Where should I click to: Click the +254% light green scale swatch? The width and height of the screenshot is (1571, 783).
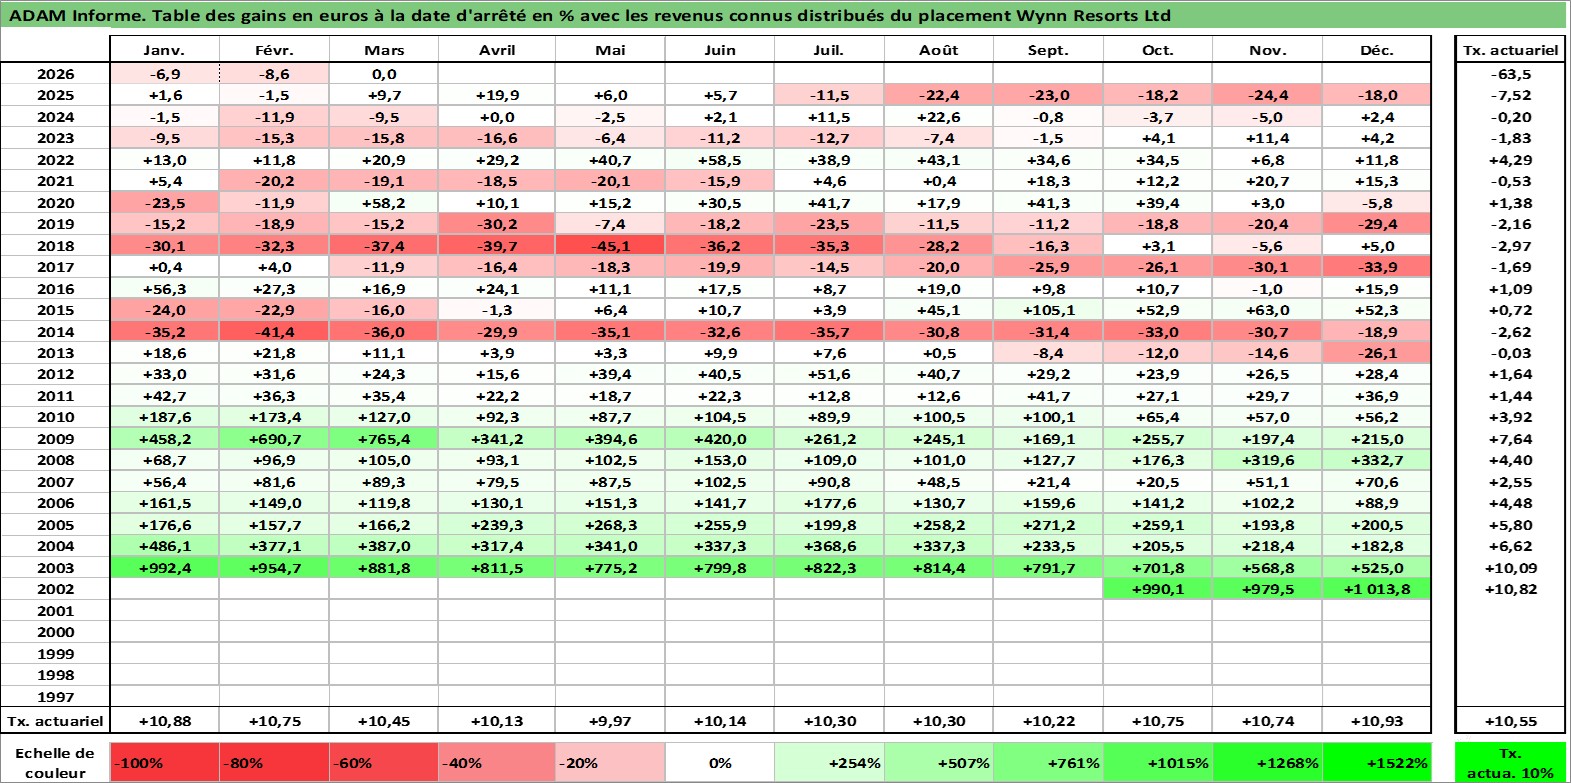click(829, 763)
